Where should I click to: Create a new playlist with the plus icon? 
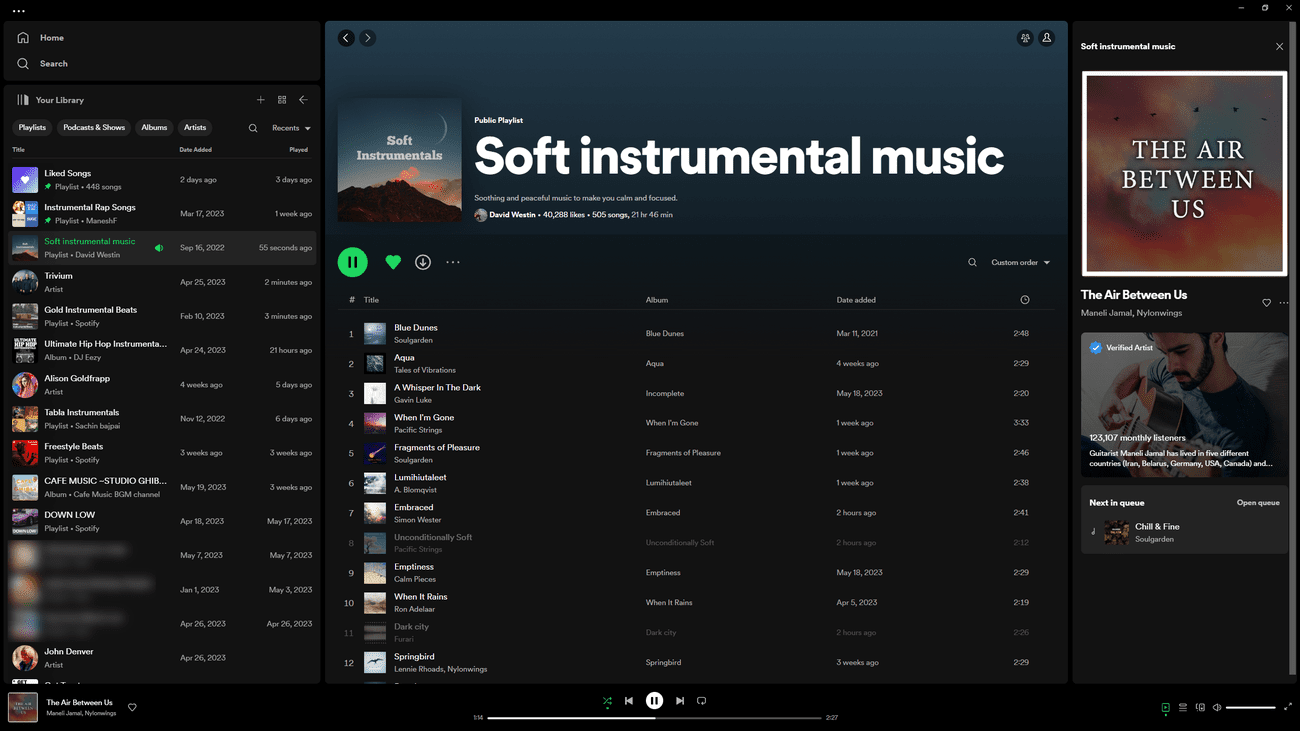[261, 99]
